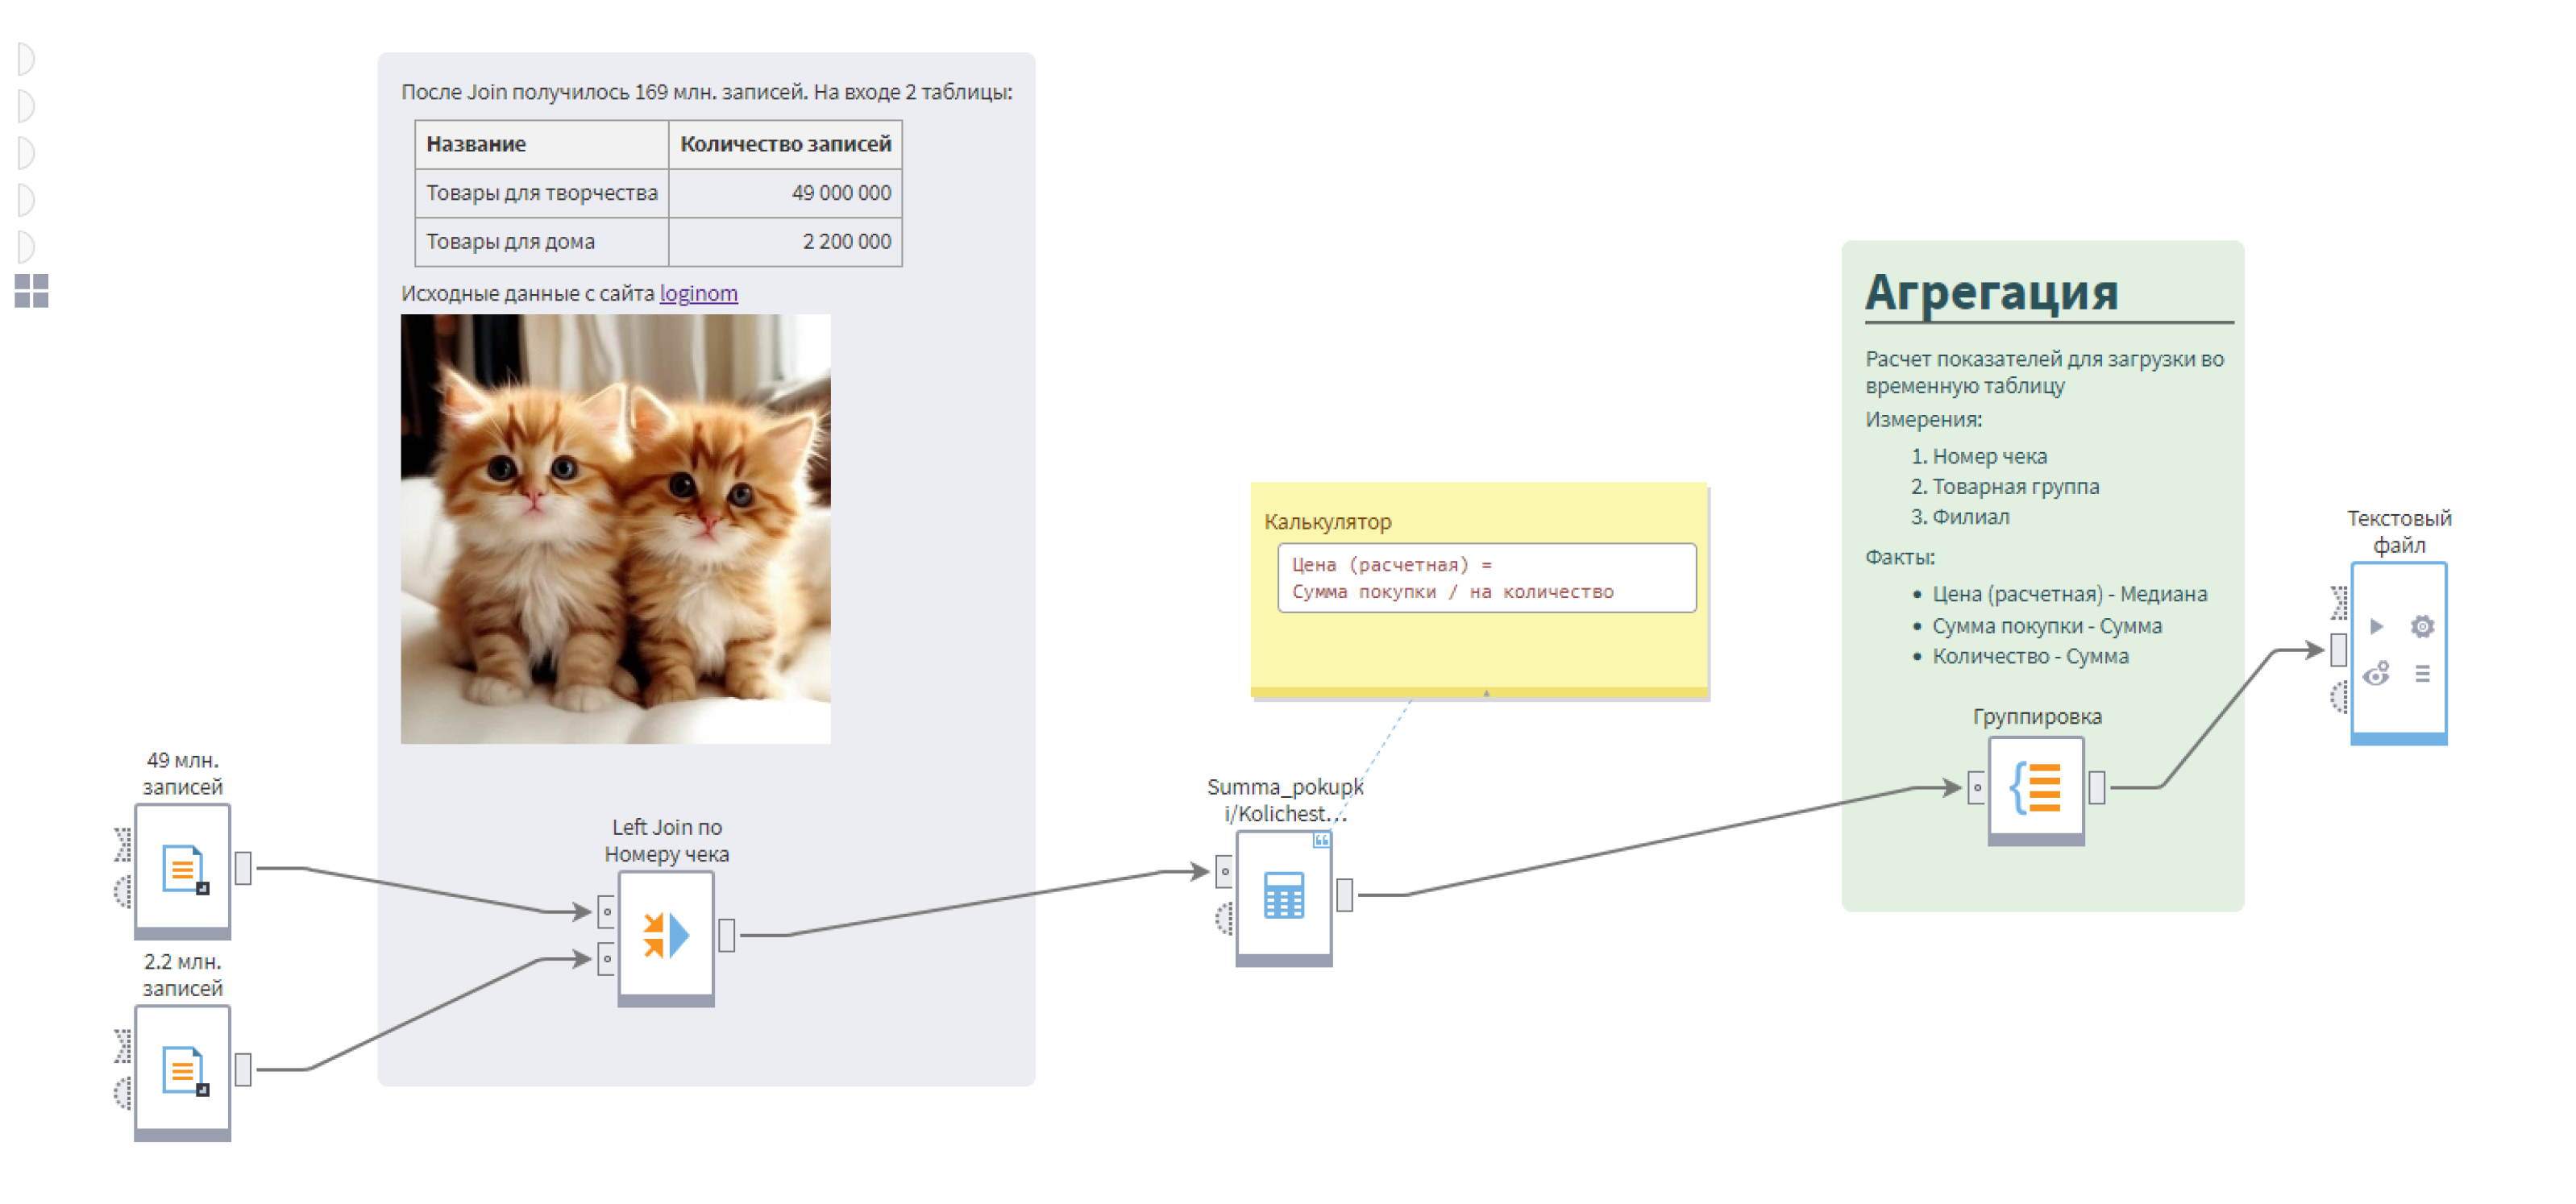Open settings gear on Текстовый файл node

pyautogui.click(x=2421, y=627)
